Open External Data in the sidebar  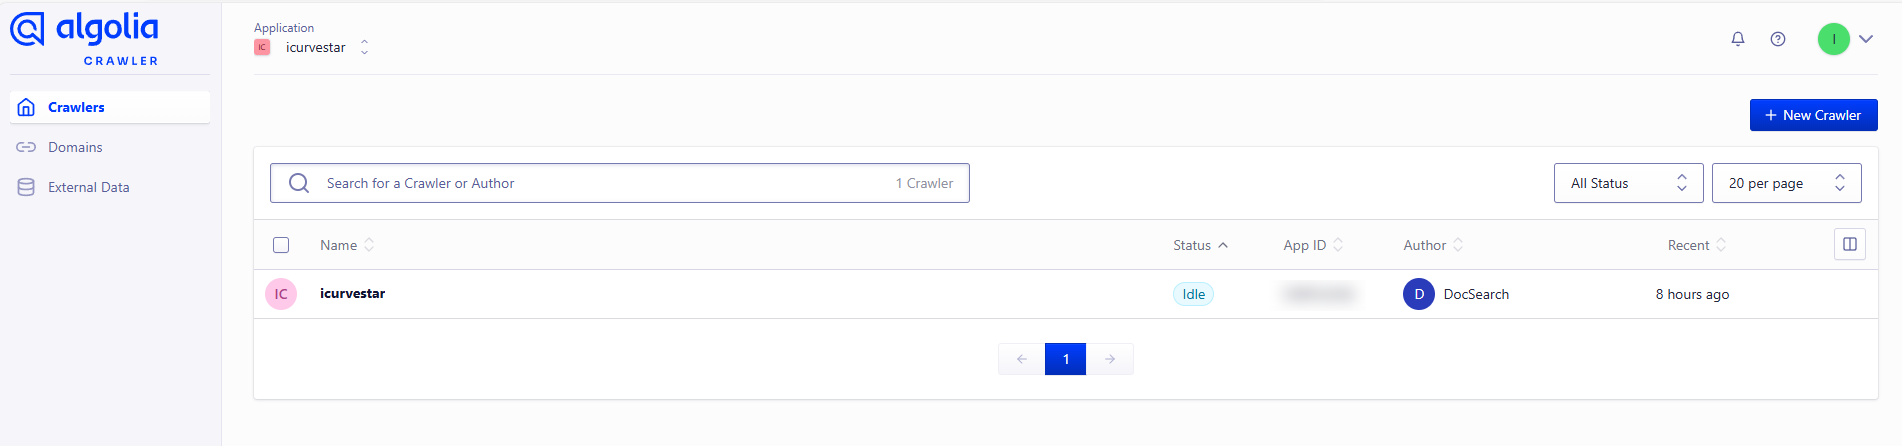[88, 187]
